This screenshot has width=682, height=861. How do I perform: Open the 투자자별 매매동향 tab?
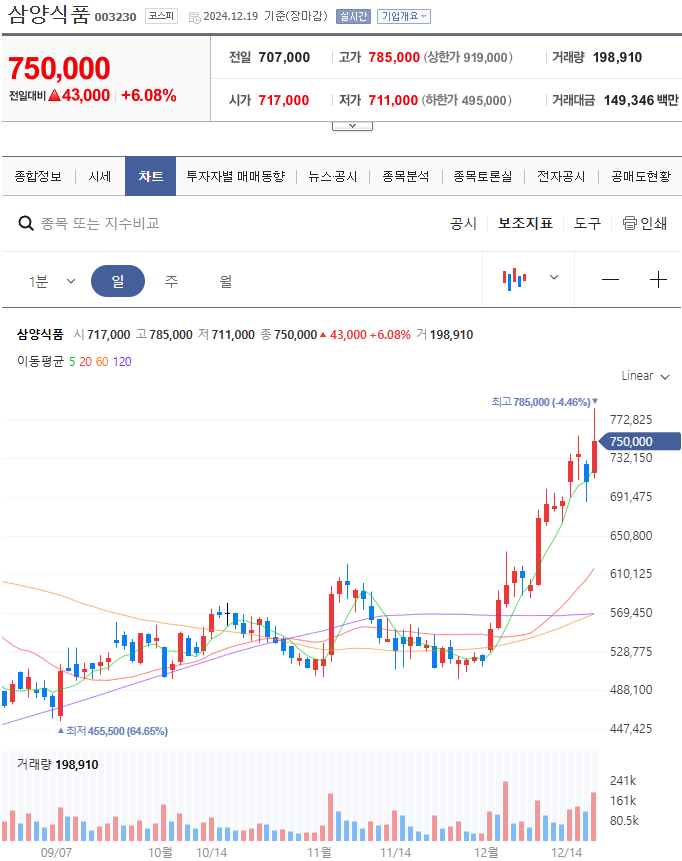236,176
